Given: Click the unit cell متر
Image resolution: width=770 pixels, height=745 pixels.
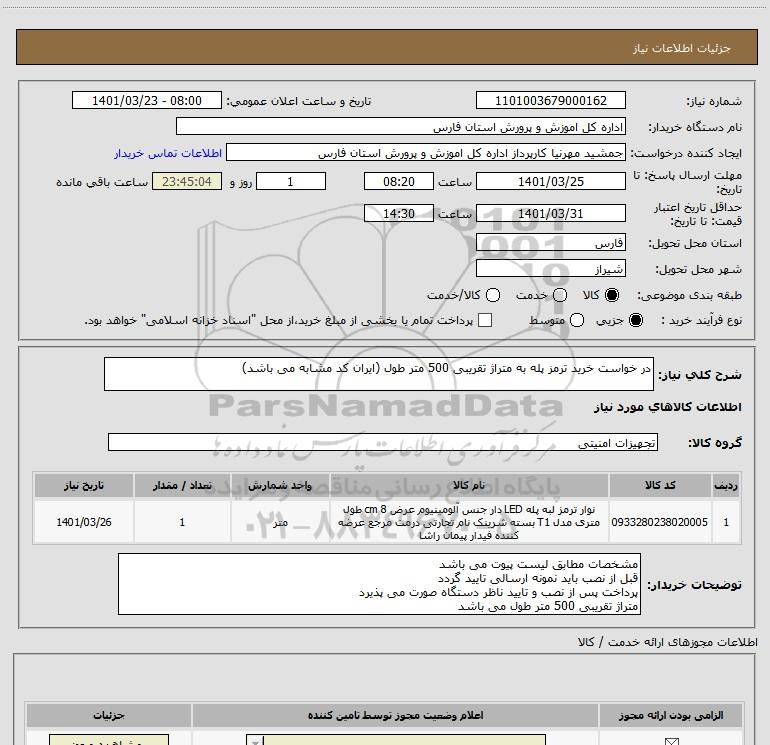Looking at the screenshot, I should point(280,522).
